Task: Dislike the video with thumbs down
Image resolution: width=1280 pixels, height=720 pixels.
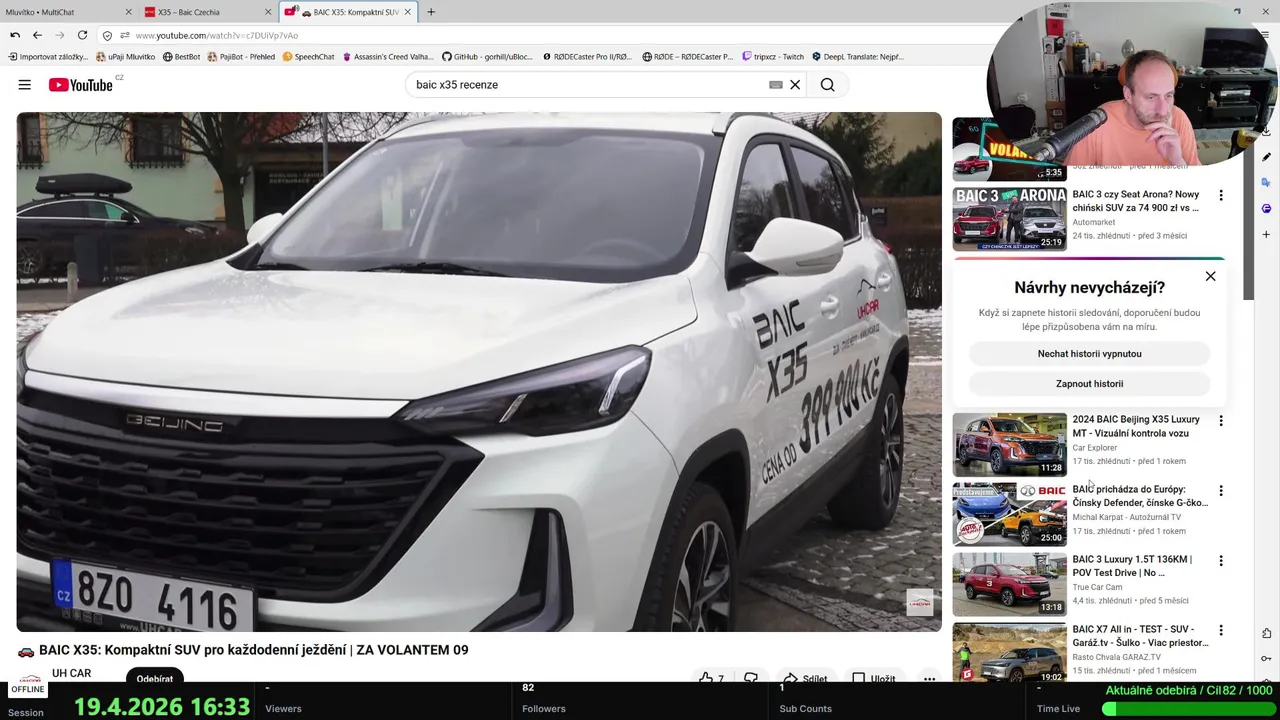Action: tap(751, 677)
